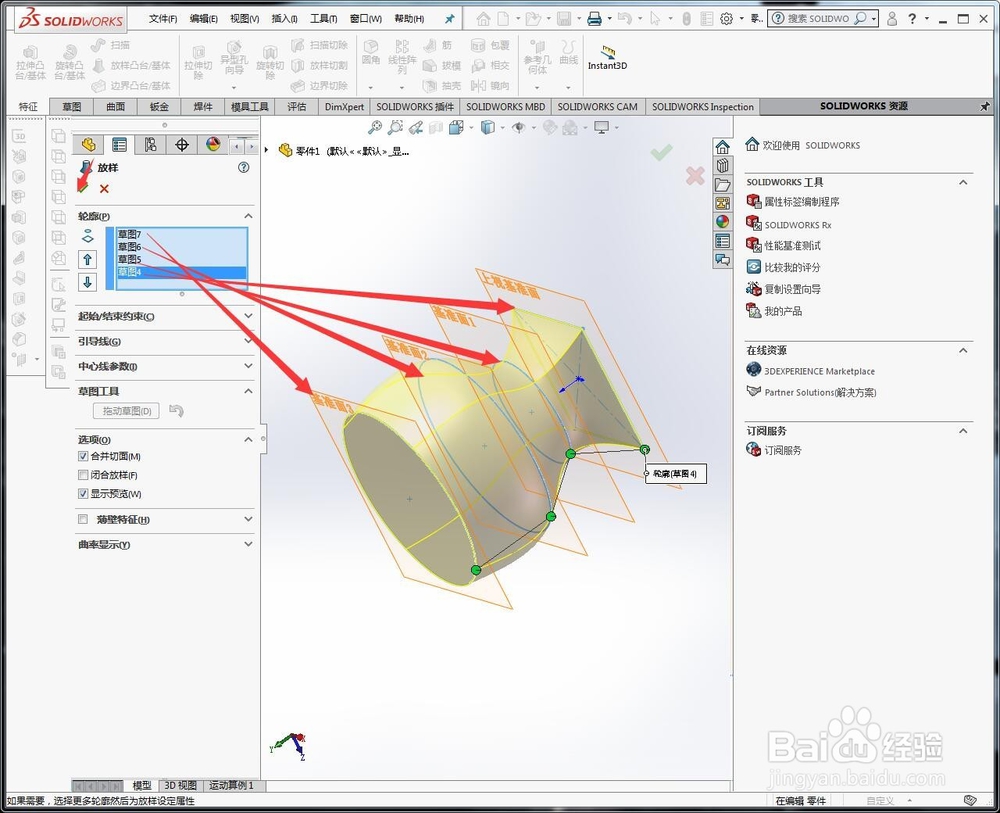Toggle the 显示预览(W) checkbox
This screenshot has width=1000, height=813.
point(83,494)
